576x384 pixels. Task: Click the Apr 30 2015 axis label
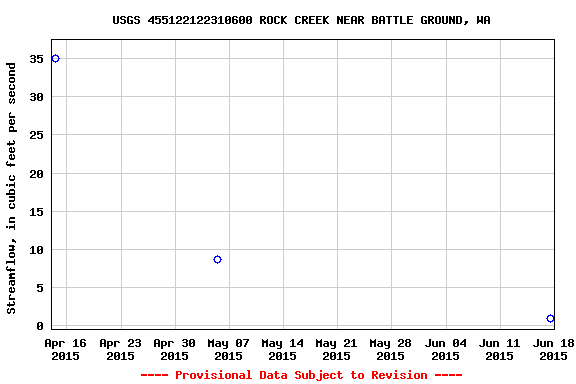coord(174,349)
